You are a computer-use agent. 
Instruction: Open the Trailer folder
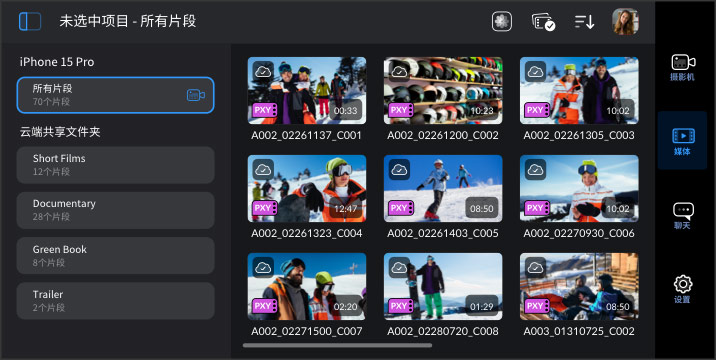pos(116,301)
